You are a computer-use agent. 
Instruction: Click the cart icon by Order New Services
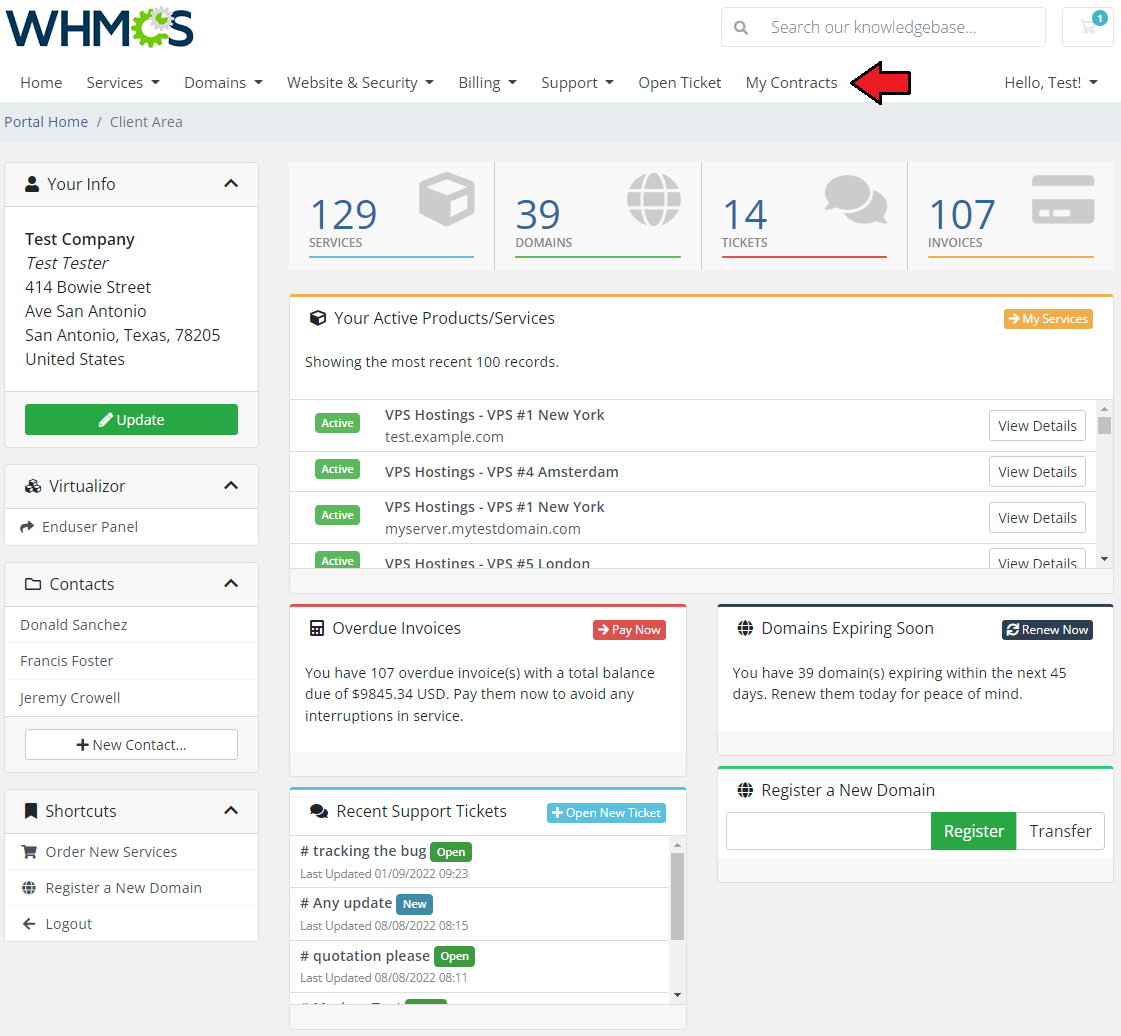(29, 852)
